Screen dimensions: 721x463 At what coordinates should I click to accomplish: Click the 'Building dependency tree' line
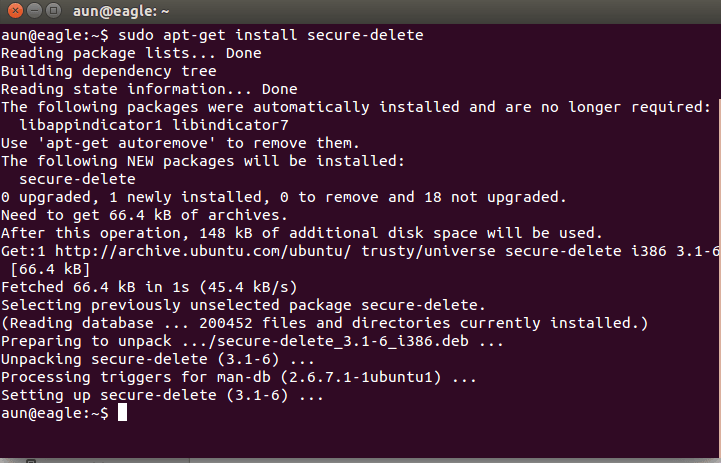tap(108, 71)
